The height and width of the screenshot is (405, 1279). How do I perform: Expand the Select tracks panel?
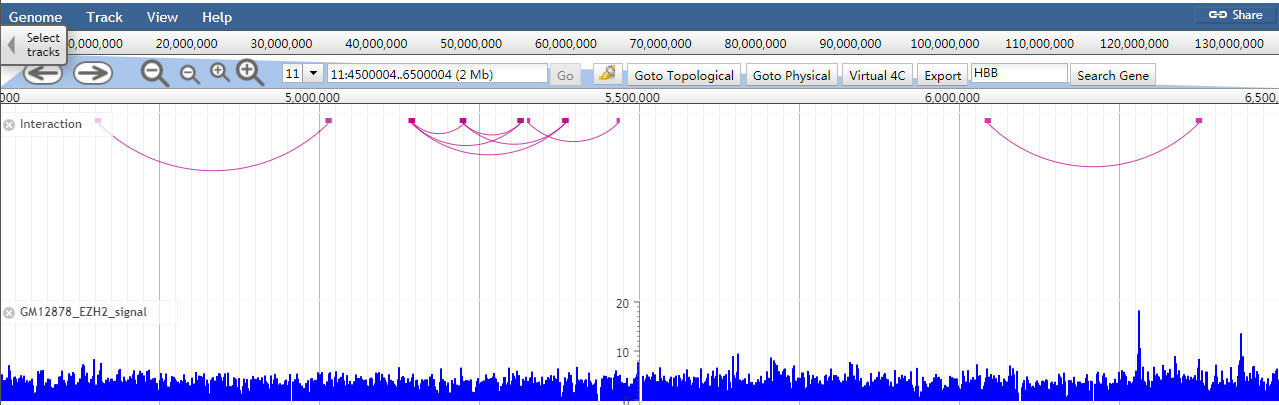32,44
